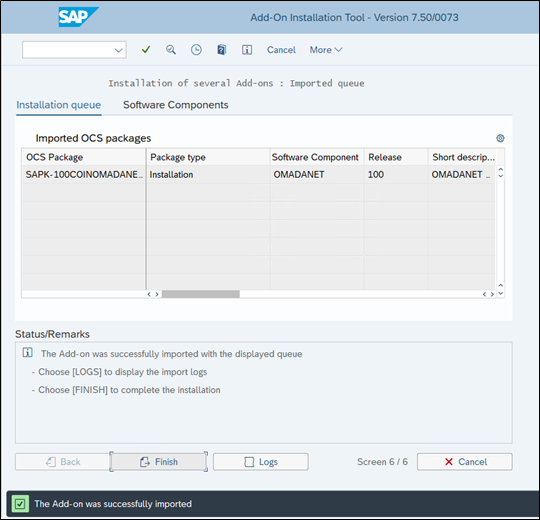Click the Finish button
Screen dimensions: 540x520
(x=159, y=462)
